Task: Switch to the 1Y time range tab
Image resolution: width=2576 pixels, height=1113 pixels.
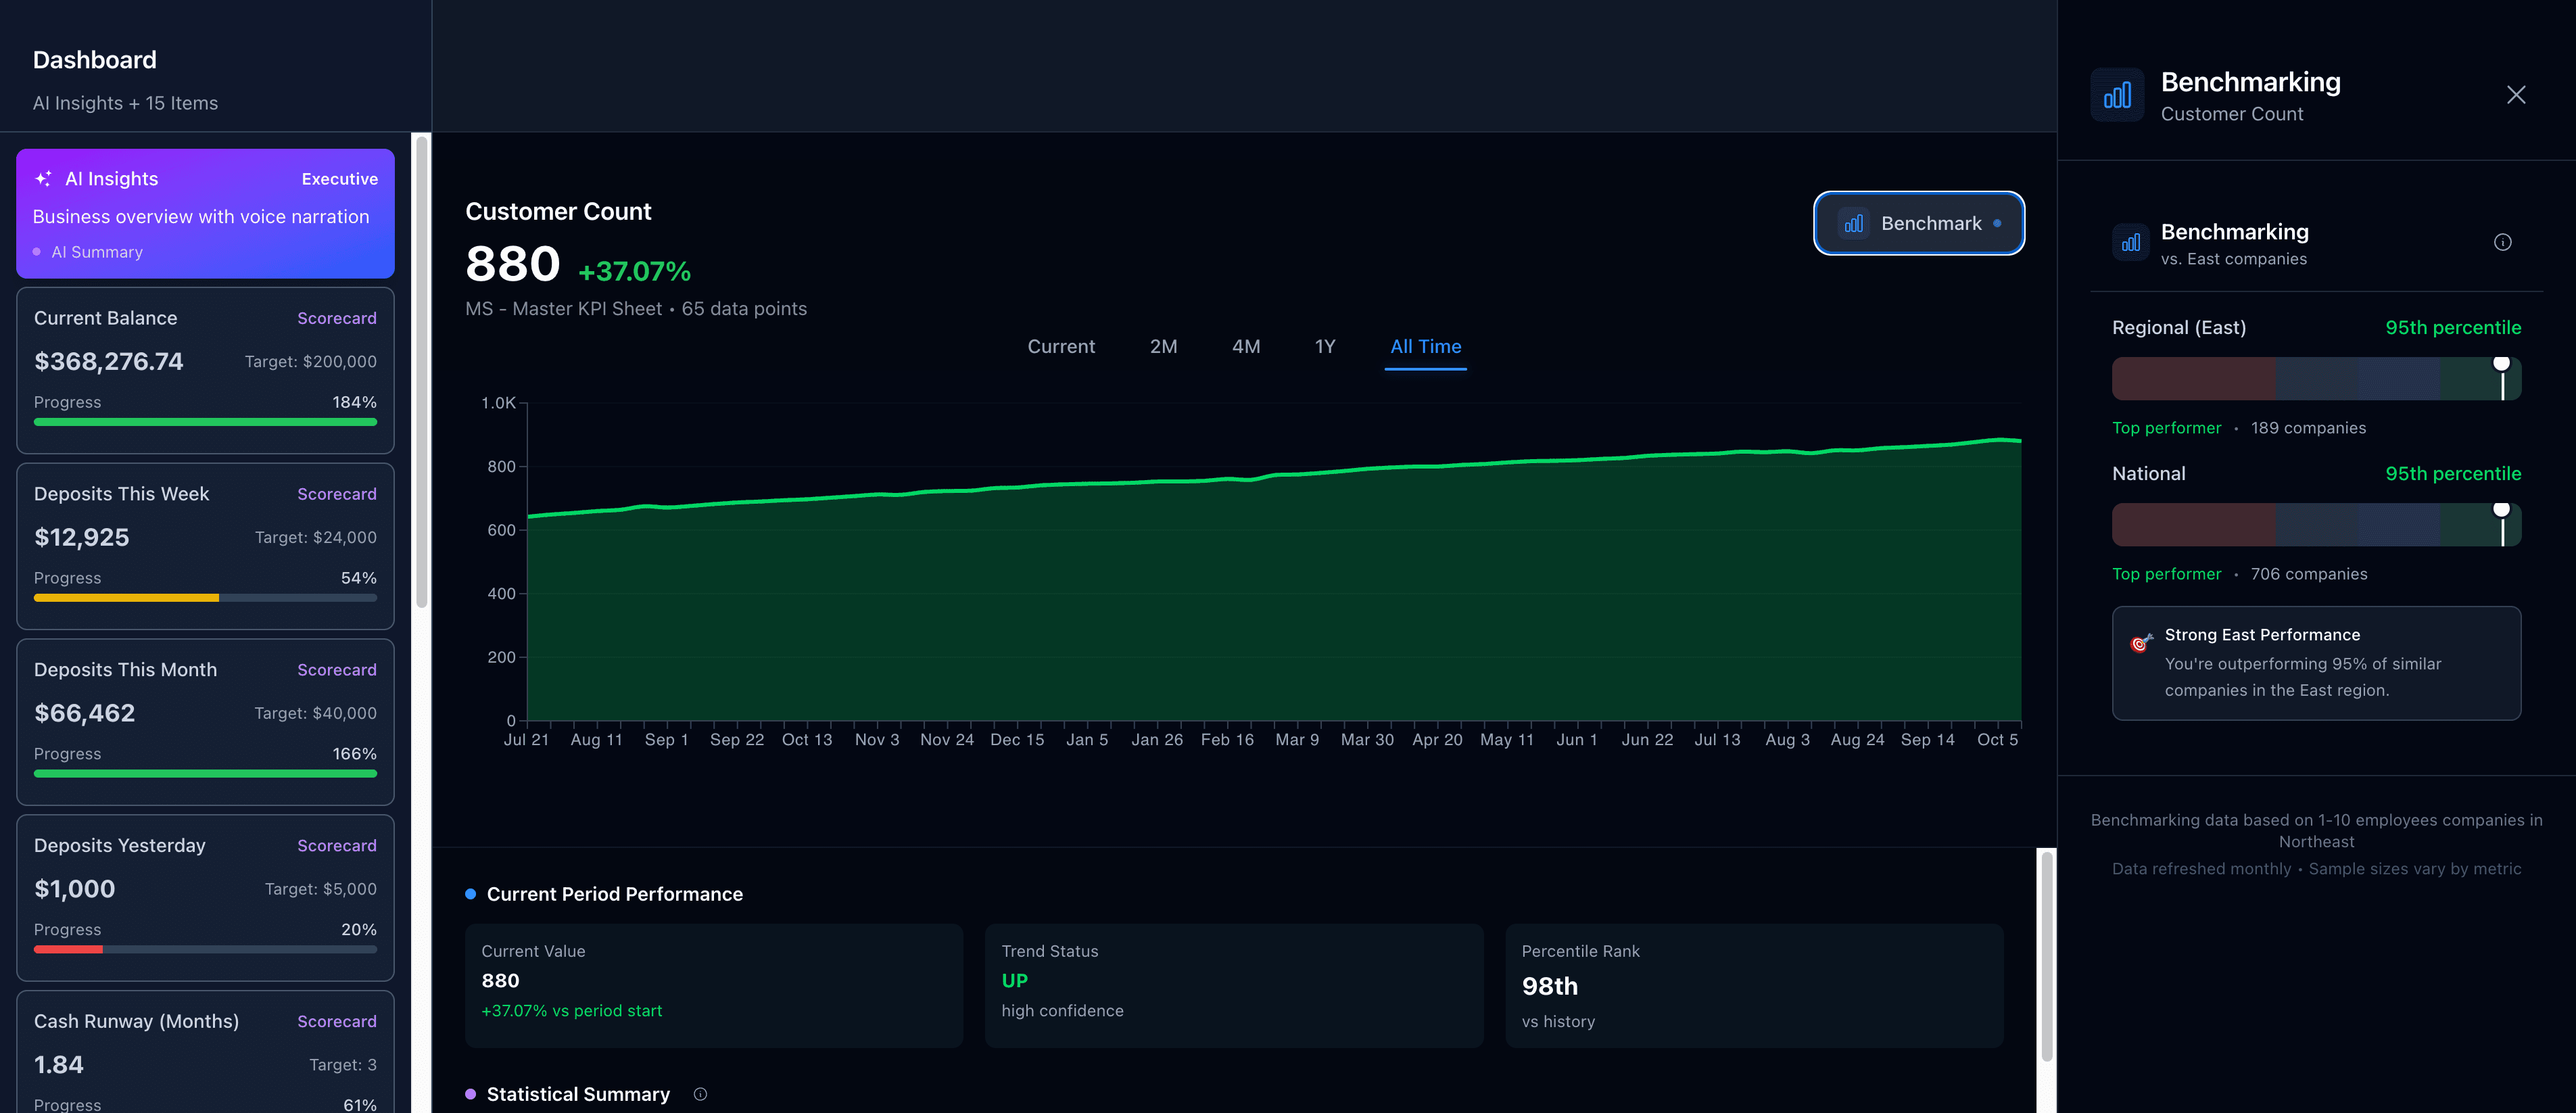Action: tap(1324, 346)
